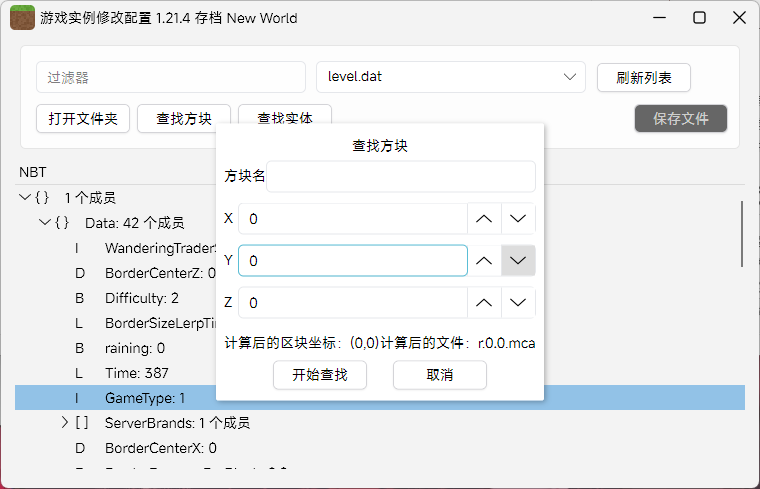
Task: Click the 开始查找 button
Action: 320,375
